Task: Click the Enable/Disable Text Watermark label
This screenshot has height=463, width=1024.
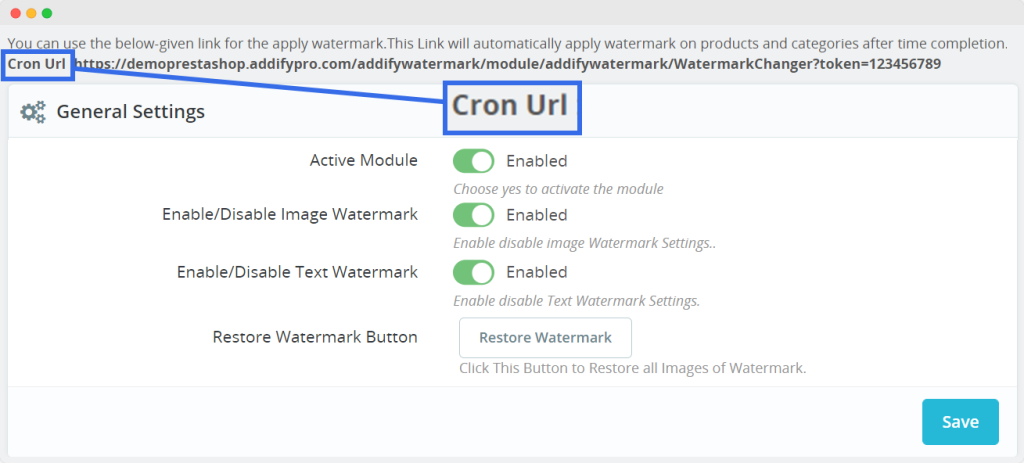Action: [x=297, y=271]
